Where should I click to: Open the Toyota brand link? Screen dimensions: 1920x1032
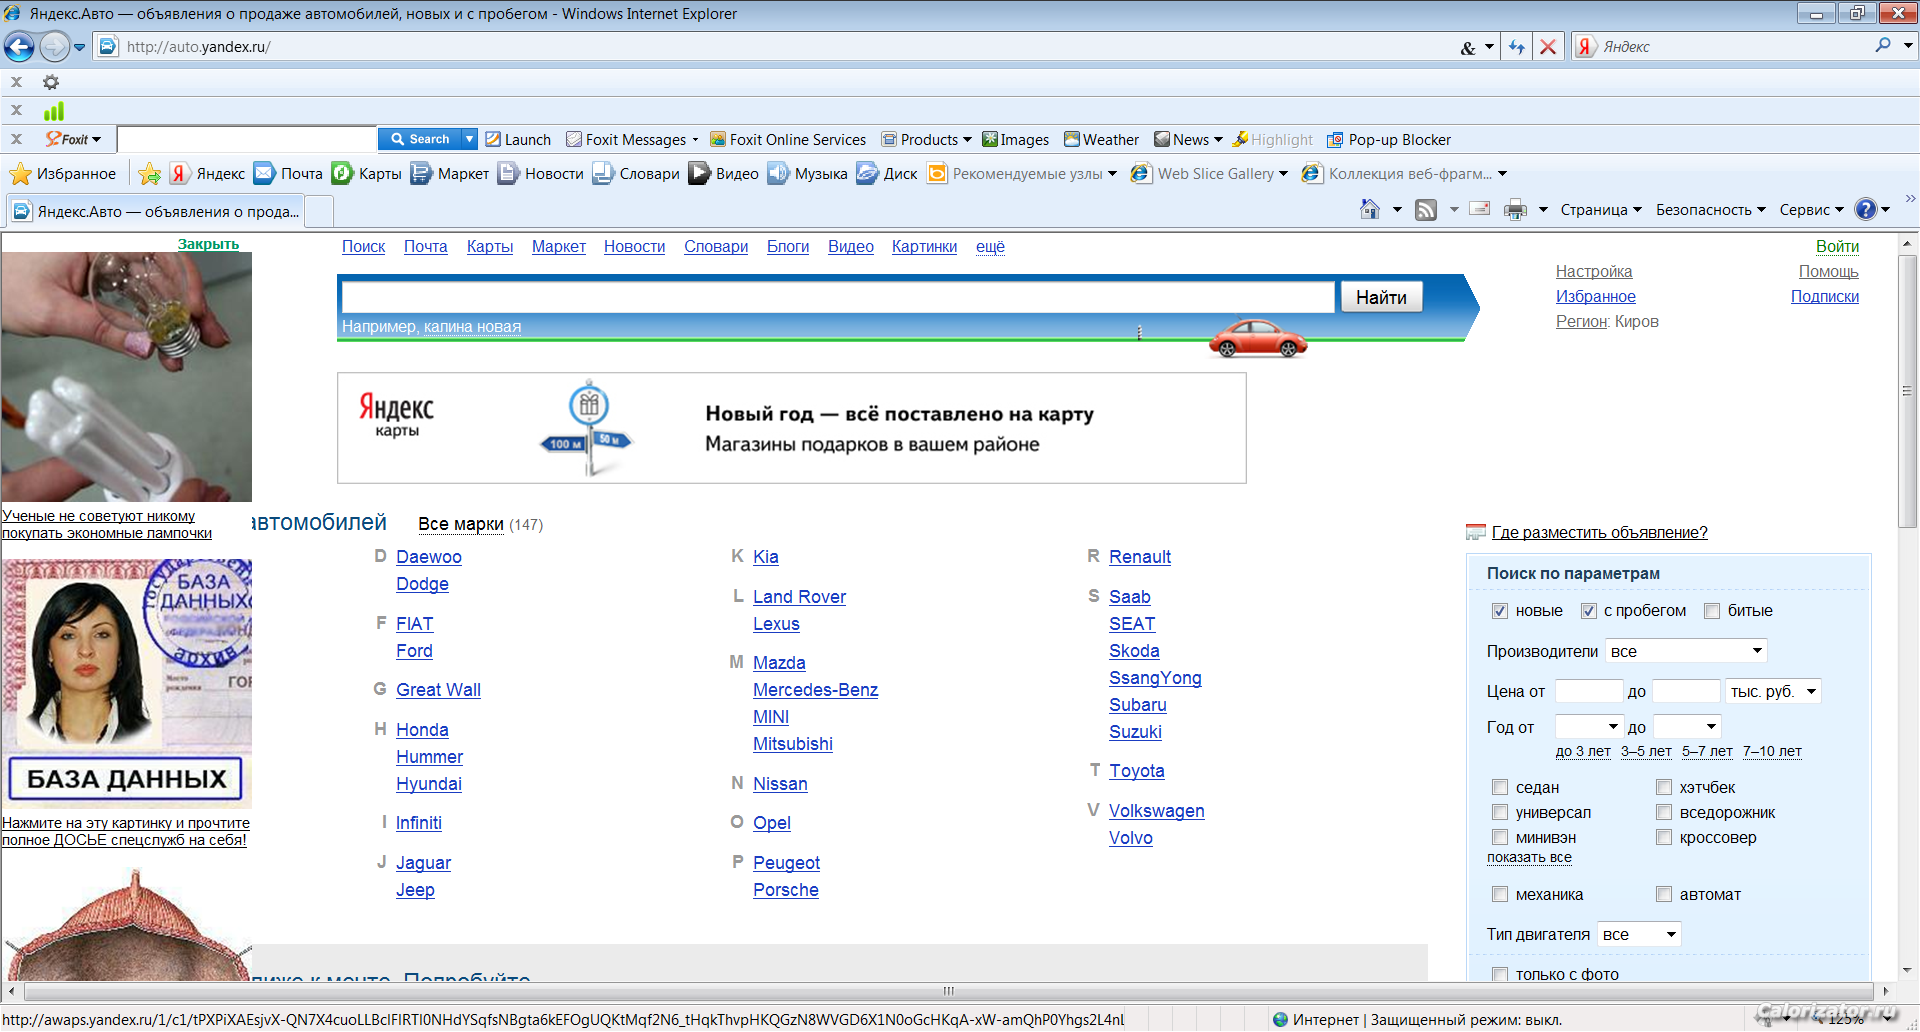[1137, 771]
